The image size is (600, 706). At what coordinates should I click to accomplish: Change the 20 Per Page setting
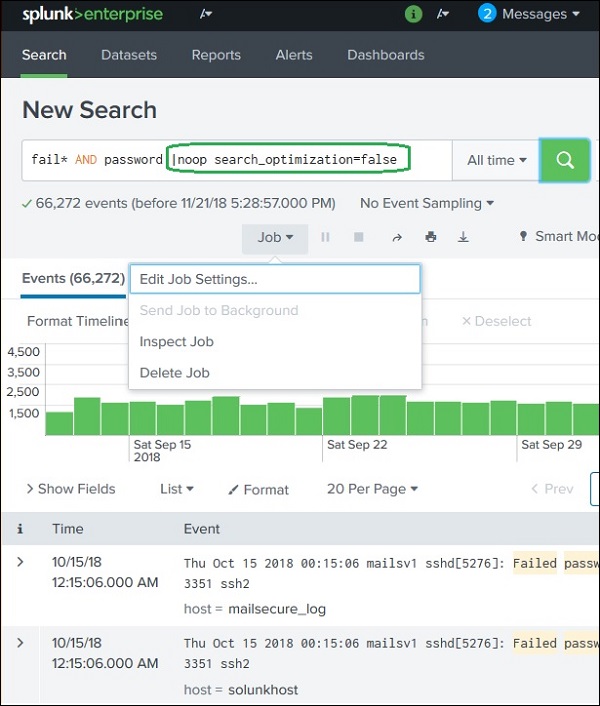click(372, 489)
